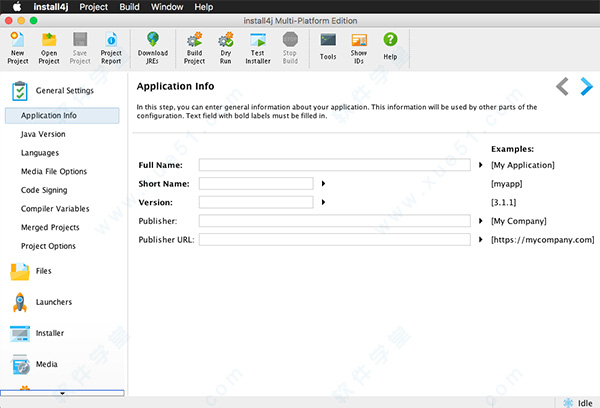
Task: Select Media File Options in sidebar
Action: [x=54, y=171]
